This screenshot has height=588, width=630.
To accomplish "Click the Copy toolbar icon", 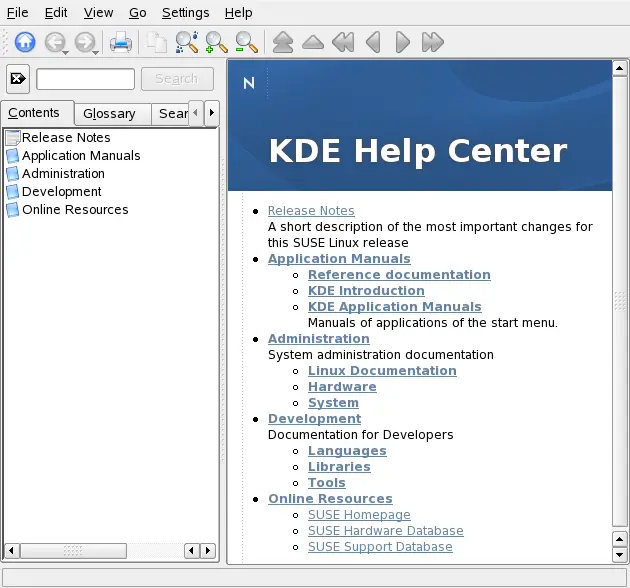I will [x=156, y=42].
